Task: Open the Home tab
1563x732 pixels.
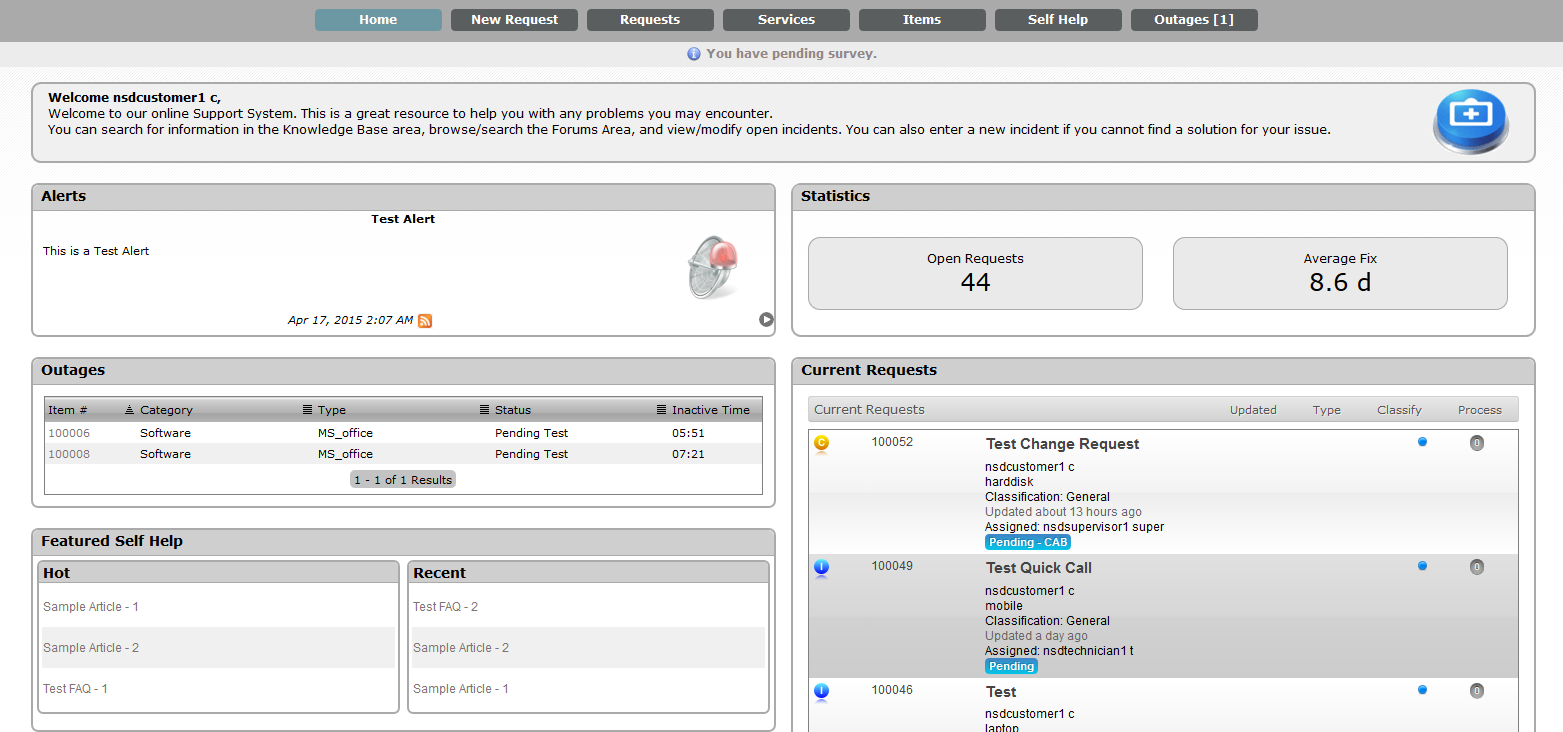Action: (378, 20)
